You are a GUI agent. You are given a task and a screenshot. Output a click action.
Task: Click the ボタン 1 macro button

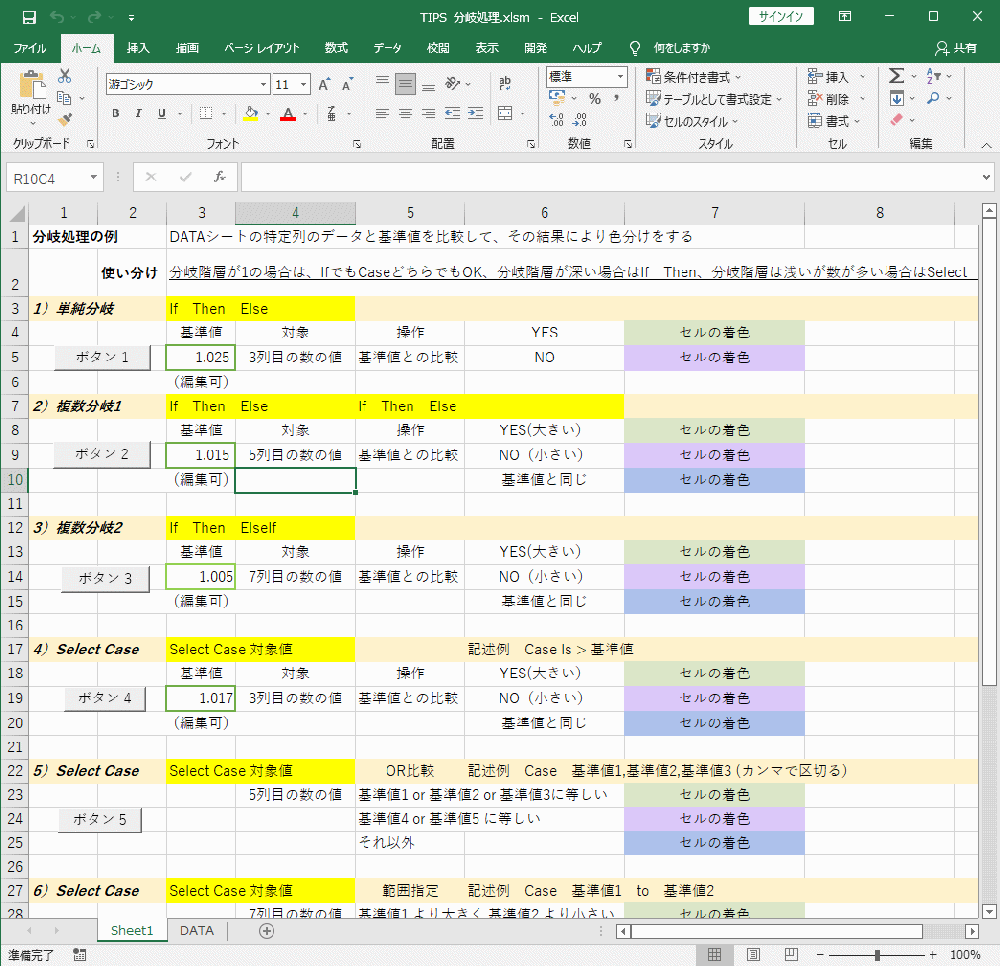(103, 358)
